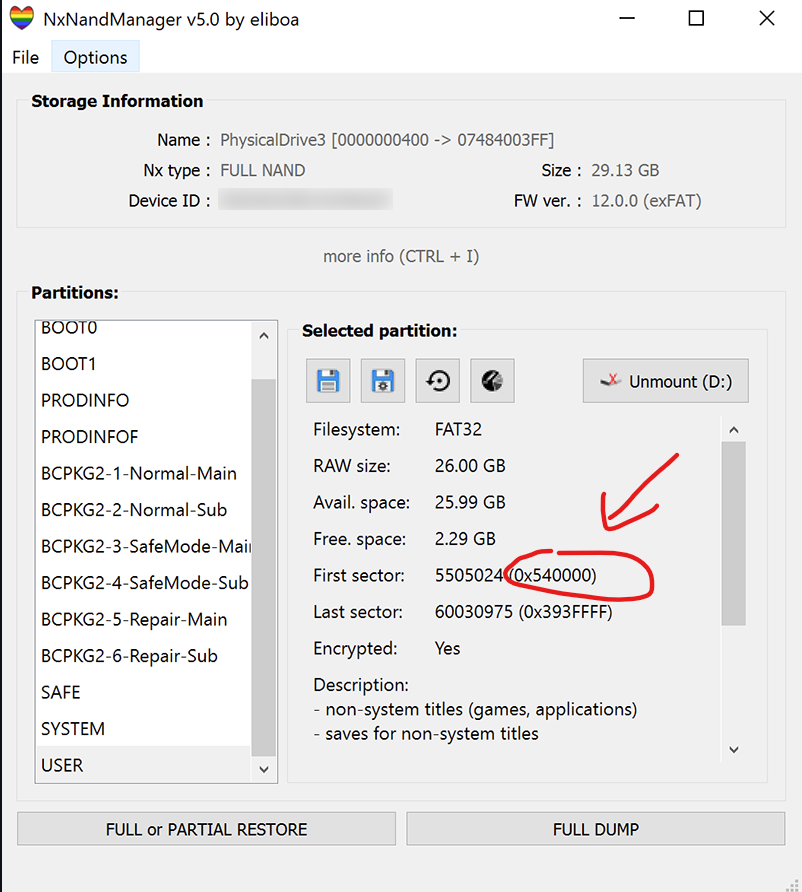The height and width of the screenshot is (892, 802).
Task: Click the restore partition circular arrow icon
Action: [437, 381]
